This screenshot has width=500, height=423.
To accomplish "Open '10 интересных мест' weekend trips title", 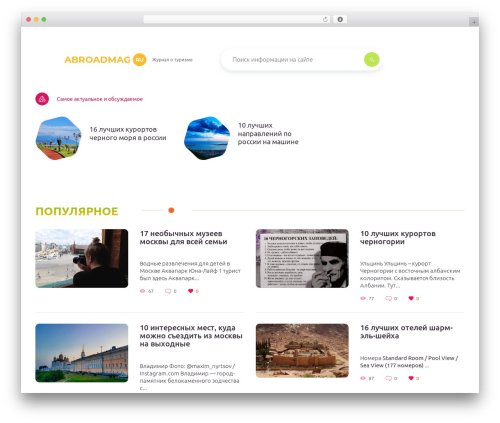I will pos(191,336).
